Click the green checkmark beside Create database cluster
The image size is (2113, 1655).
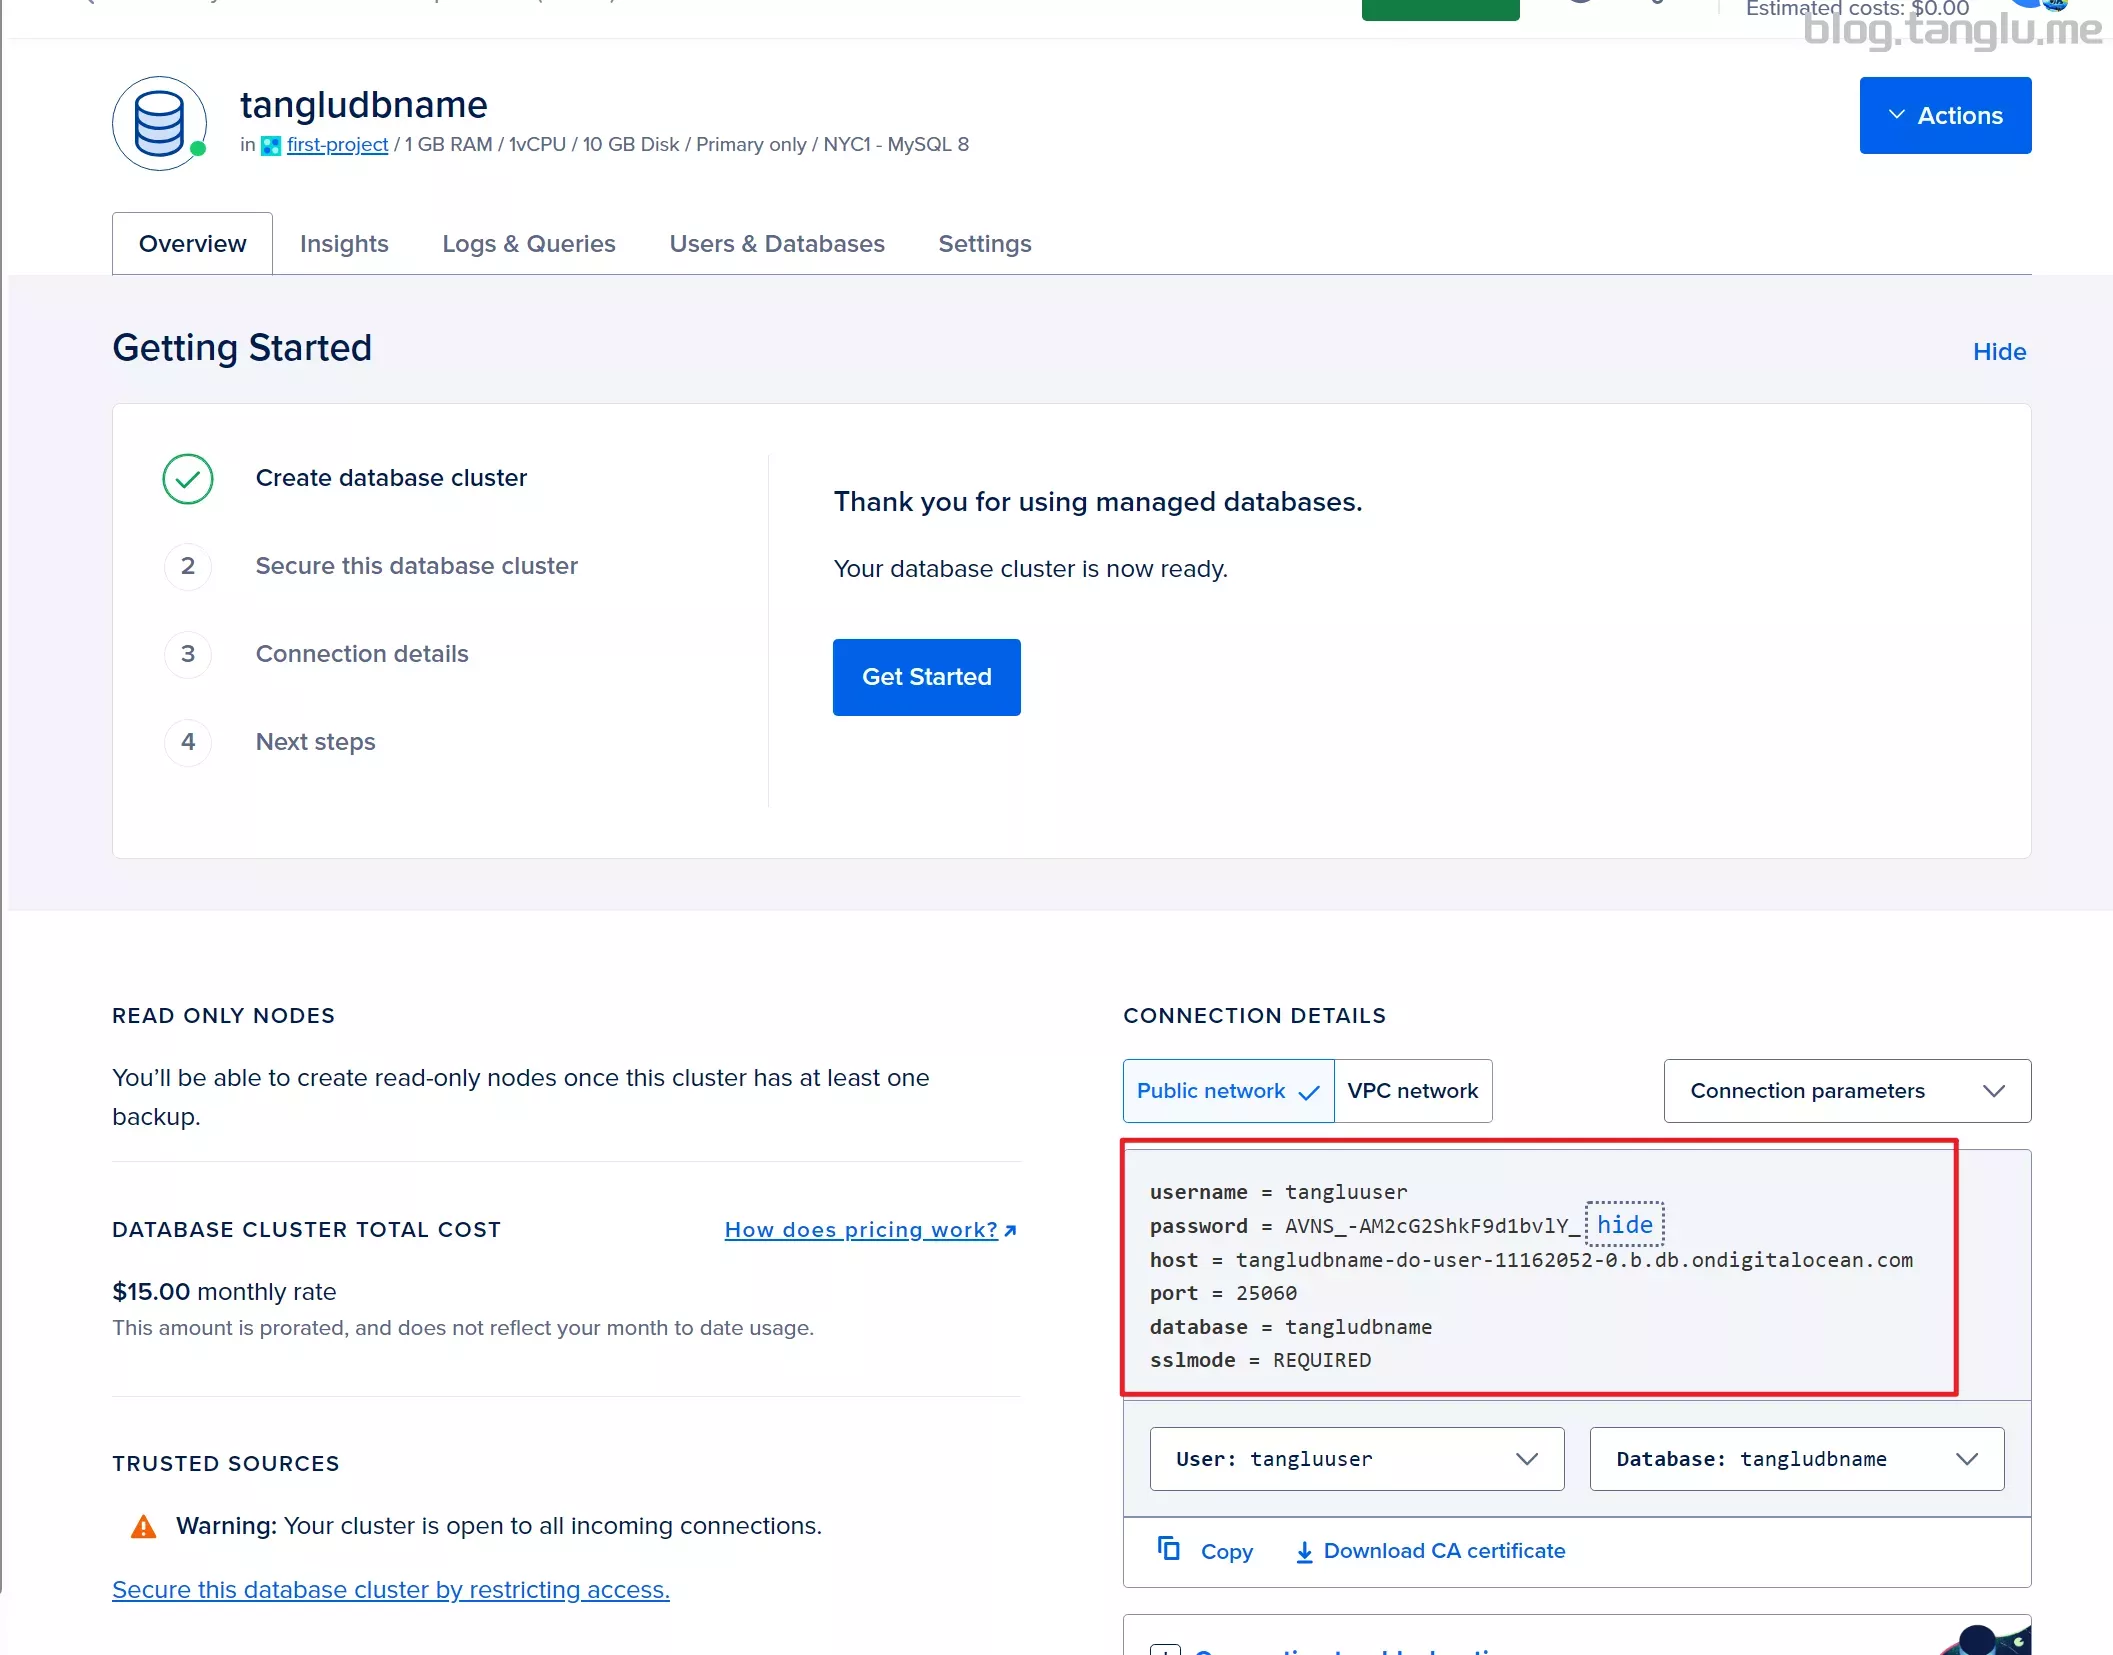click(188, 479)
